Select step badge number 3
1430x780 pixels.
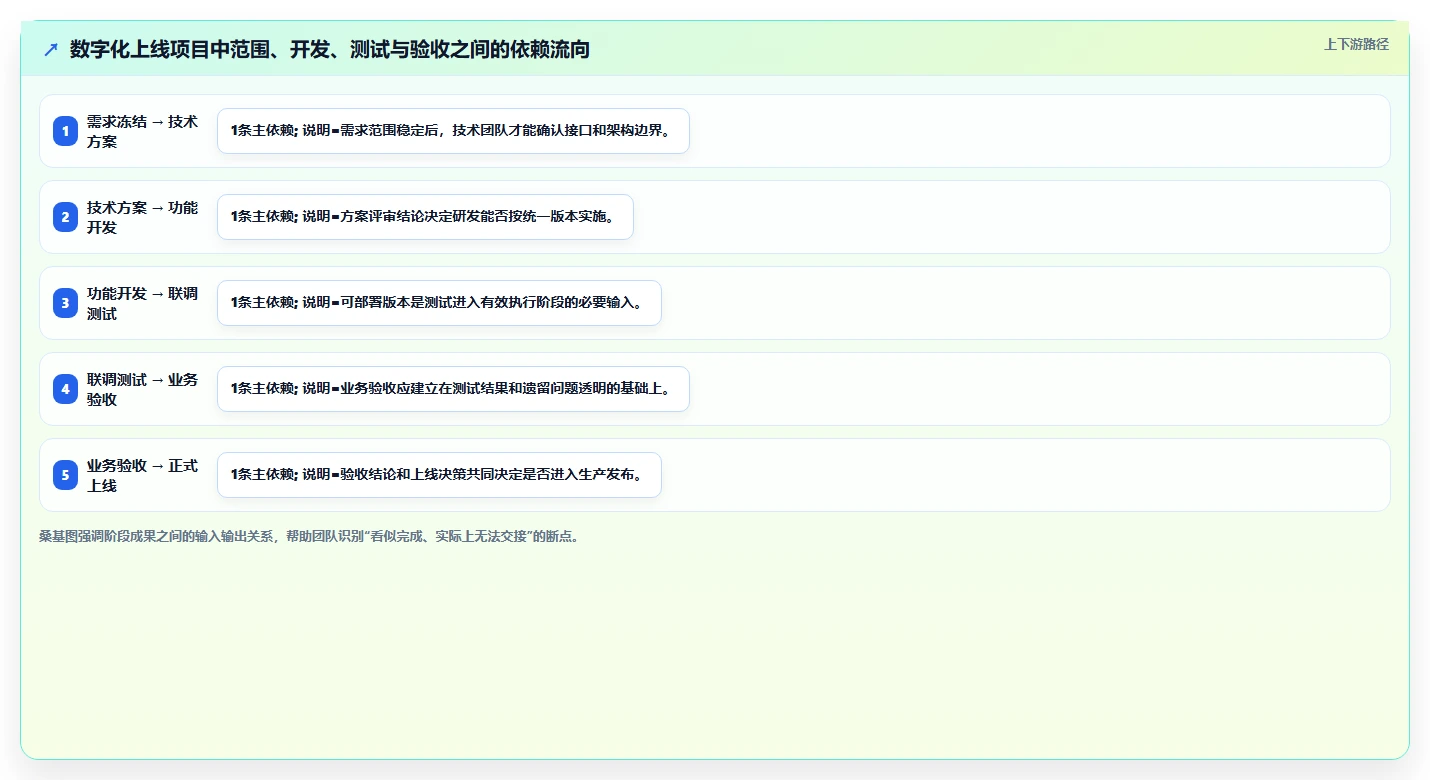(x=65, y=303)
